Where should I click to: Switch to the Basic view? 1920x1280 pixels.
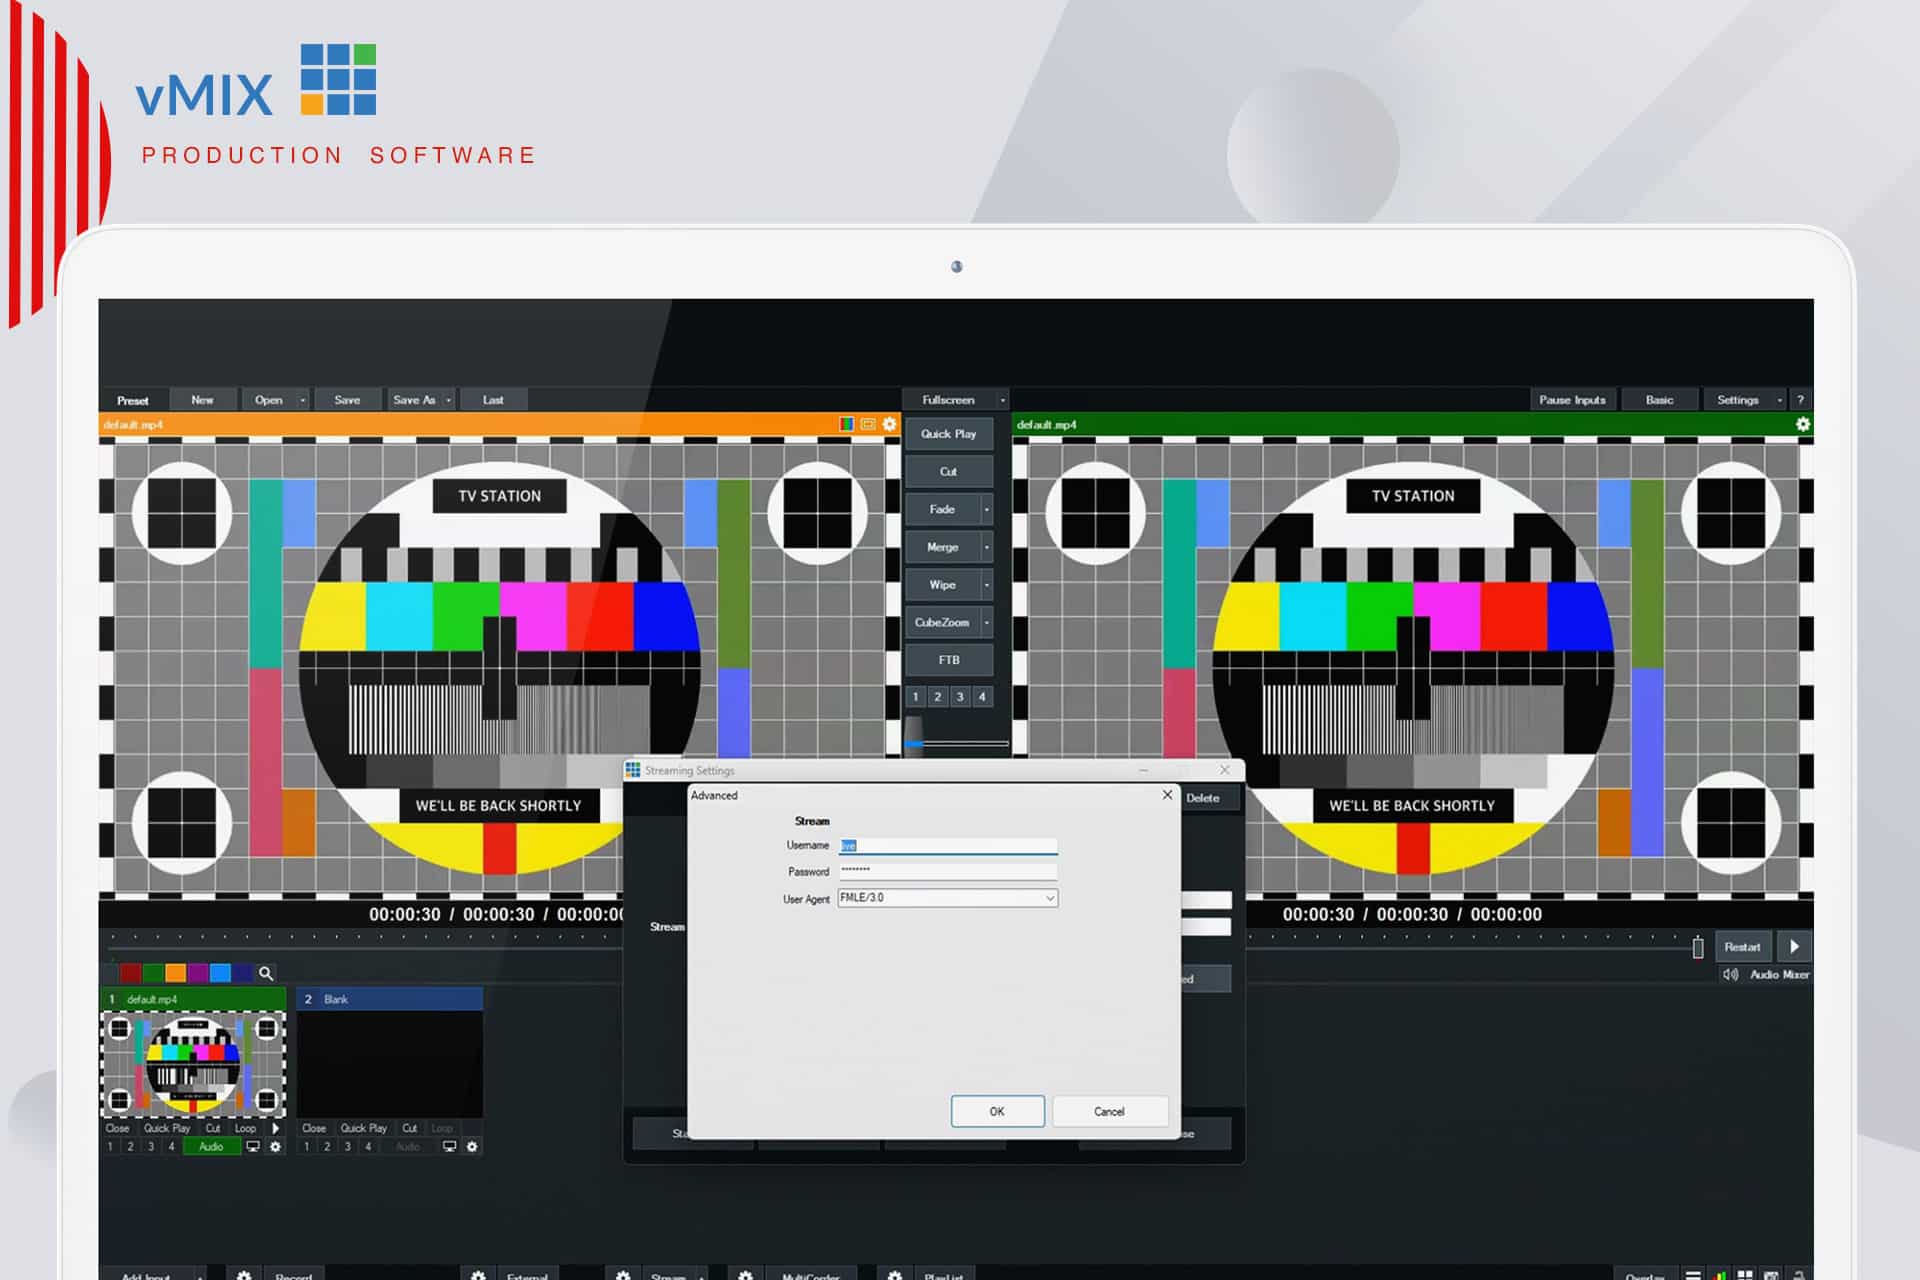pyautogui.click(x=1659, y=400)
